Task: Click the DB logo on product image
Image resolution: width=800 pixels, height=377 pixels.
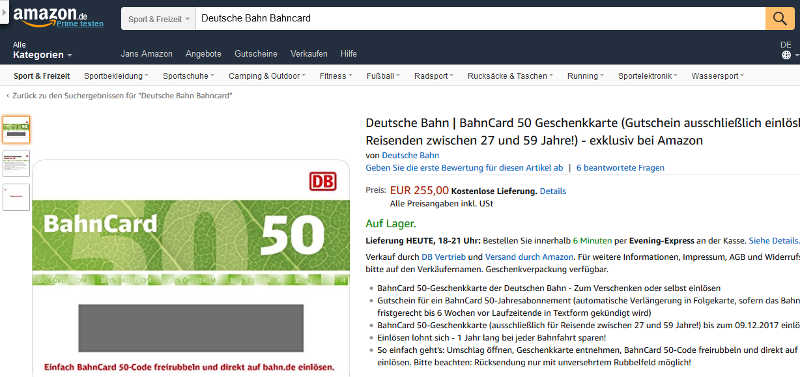Action: pos(322,182)
